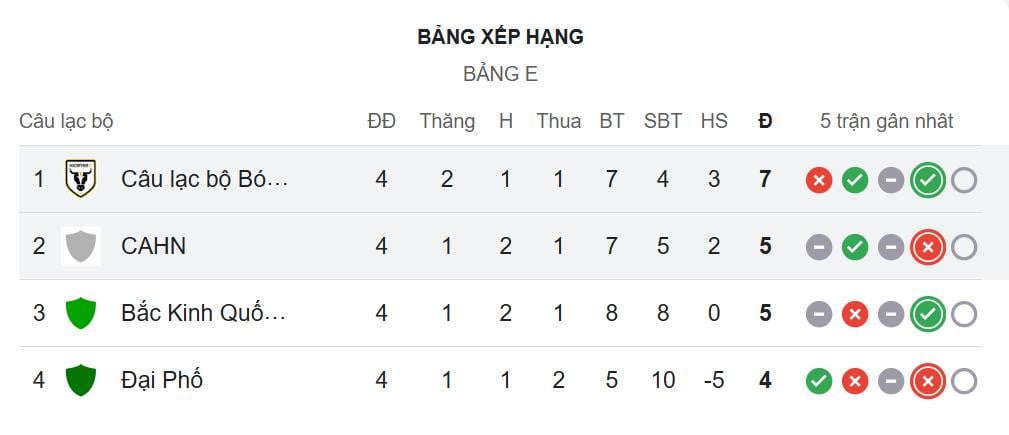The width and height of the screenshot is (1009, 435).
Task: Click the red loss icon first in row 1
Action: [x=819, y=180]
